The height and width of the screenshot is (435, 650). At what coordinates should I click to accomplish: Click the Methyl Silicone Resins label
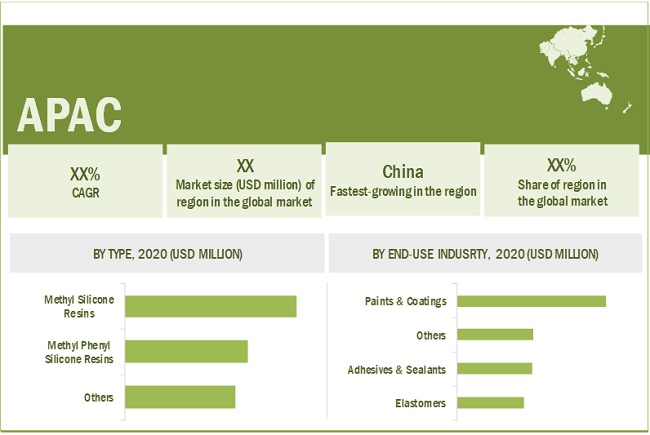(79, 306)
